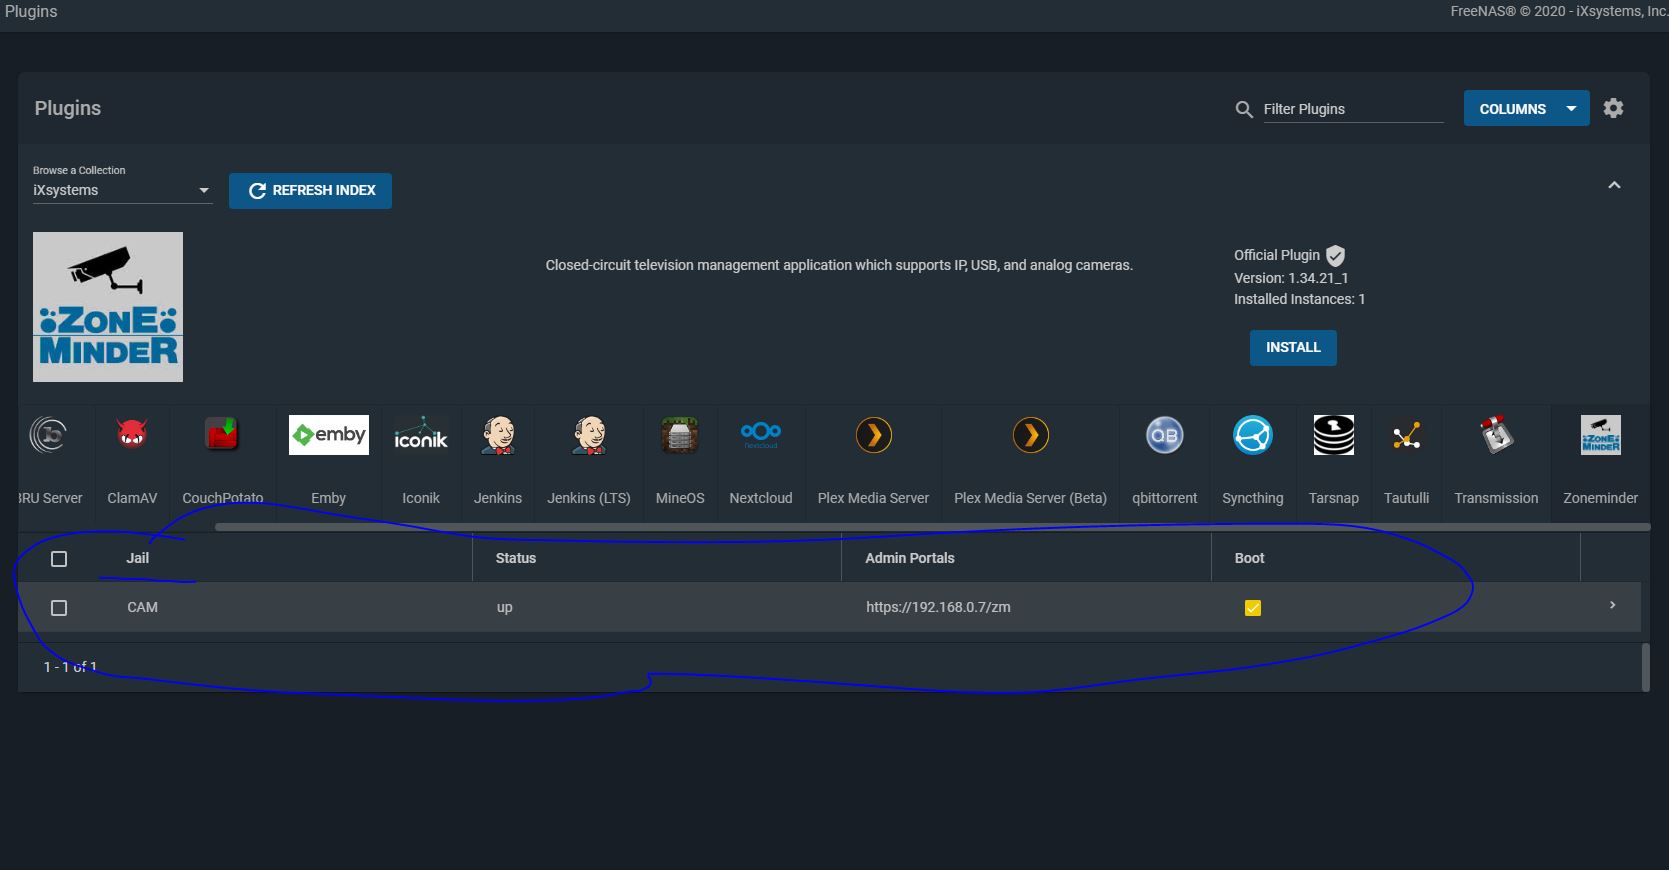Choose the Plex Media Server icon
This screenshot has height=870, width=1669.
click(x=874, y=435)
